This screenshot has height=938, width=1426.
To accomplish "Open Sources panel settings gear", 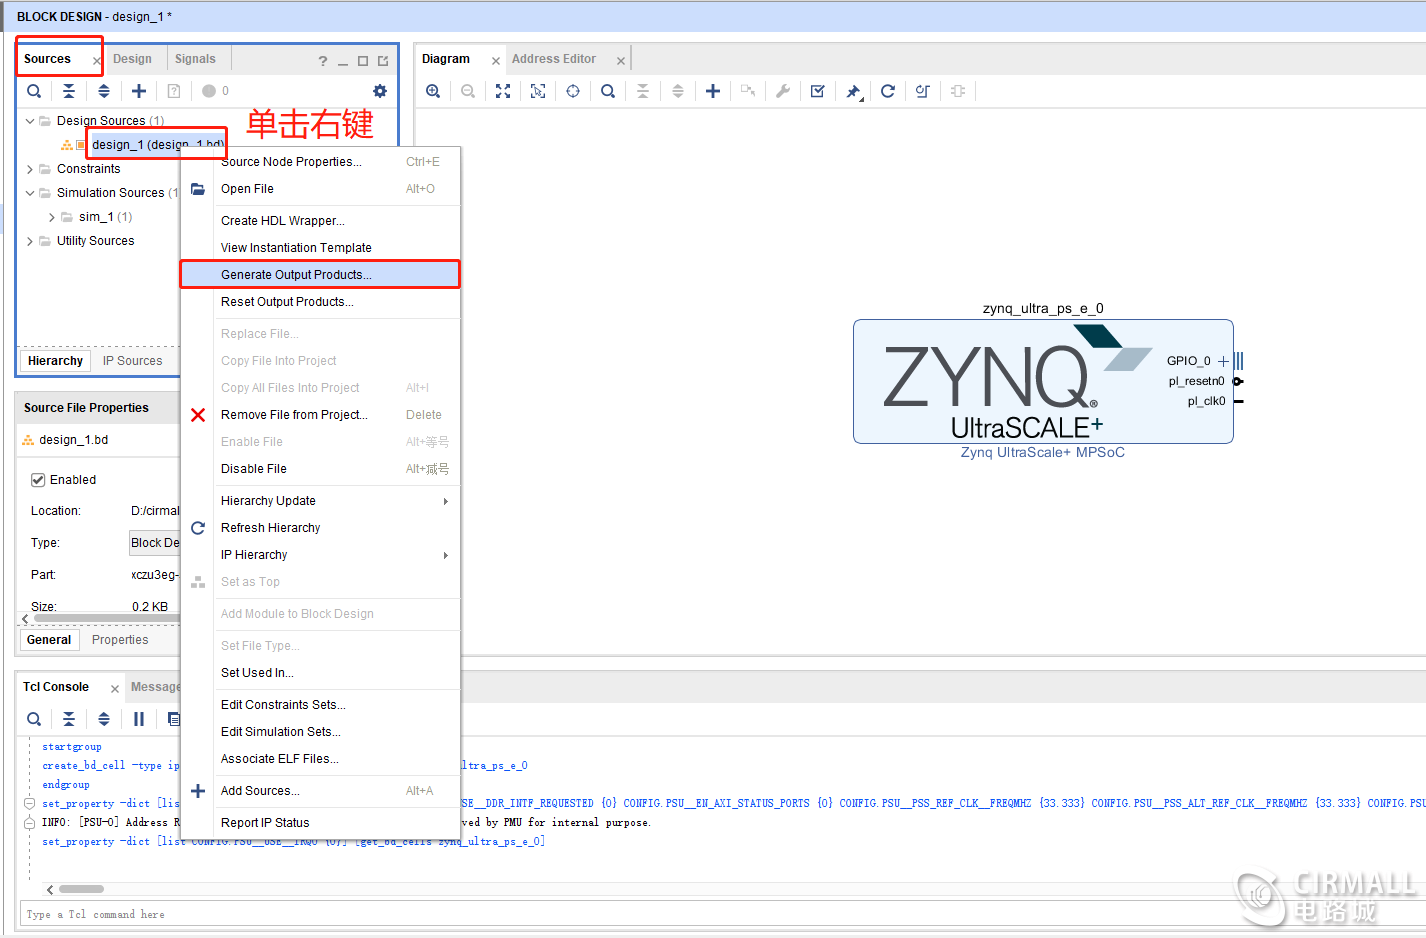I will pyautogui.click(x=380, y=91).
